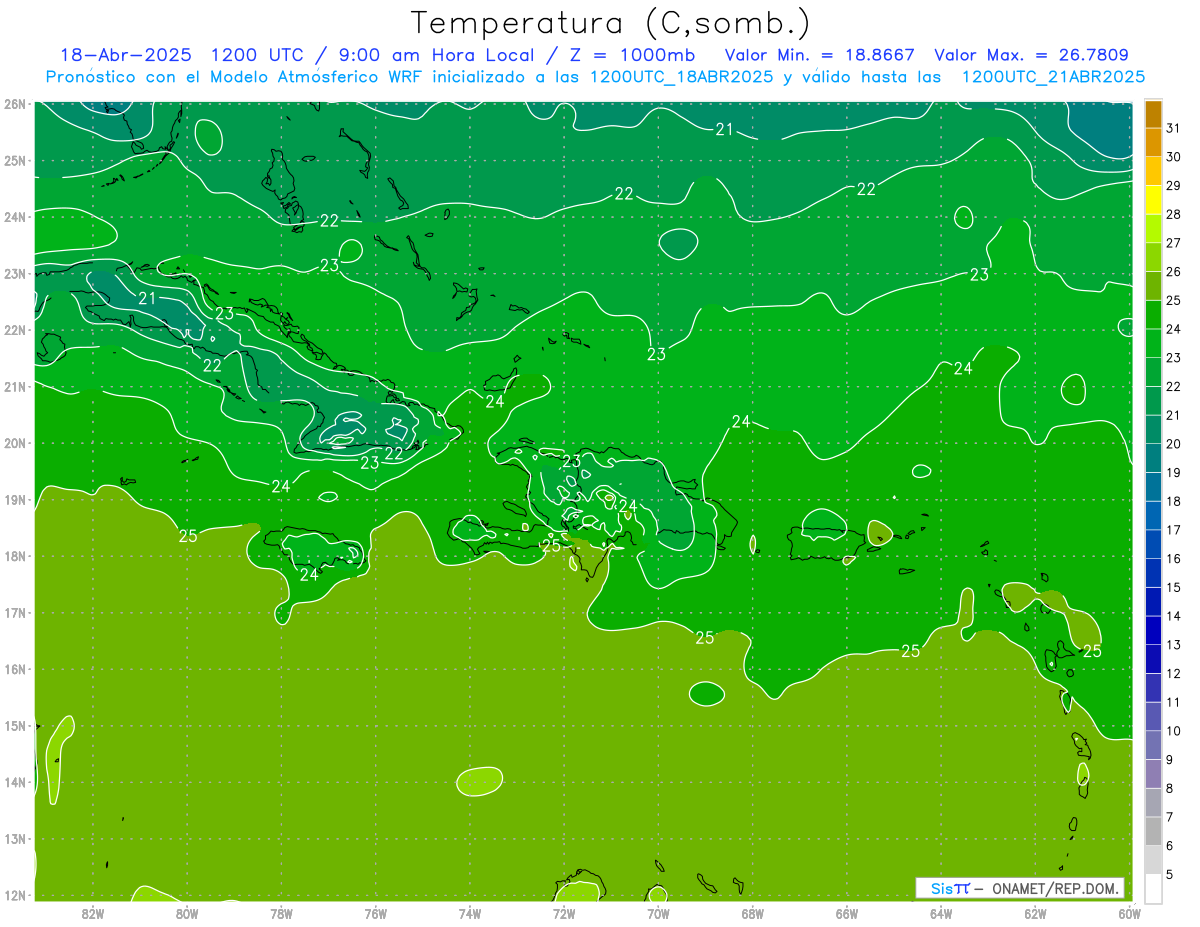
Task: Click the '82W' longitude axis label
Action: [92, 913]
